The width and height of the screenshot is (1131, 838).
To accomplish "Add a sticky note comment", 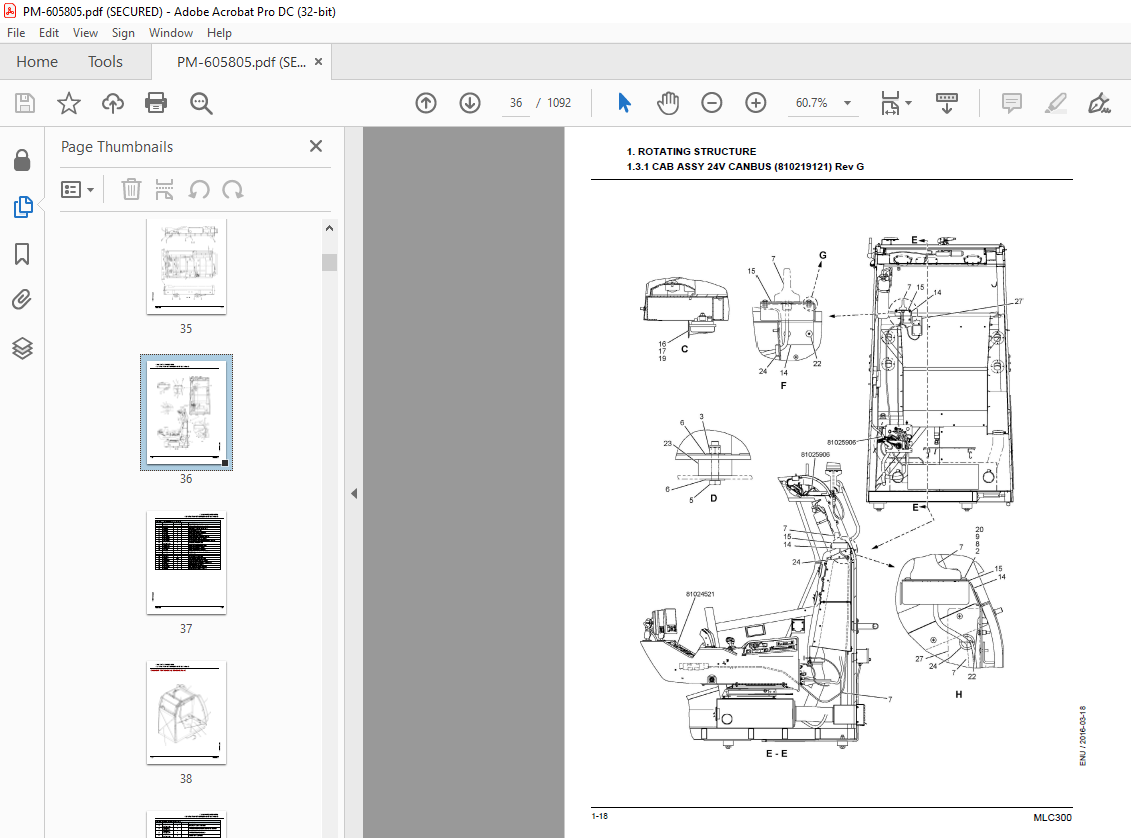I will click(x=1012, y=103).
